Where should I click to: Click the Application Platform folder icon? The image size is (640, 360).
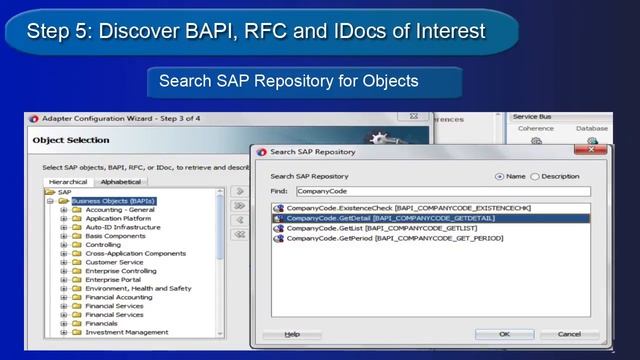[x=77, y=219]
